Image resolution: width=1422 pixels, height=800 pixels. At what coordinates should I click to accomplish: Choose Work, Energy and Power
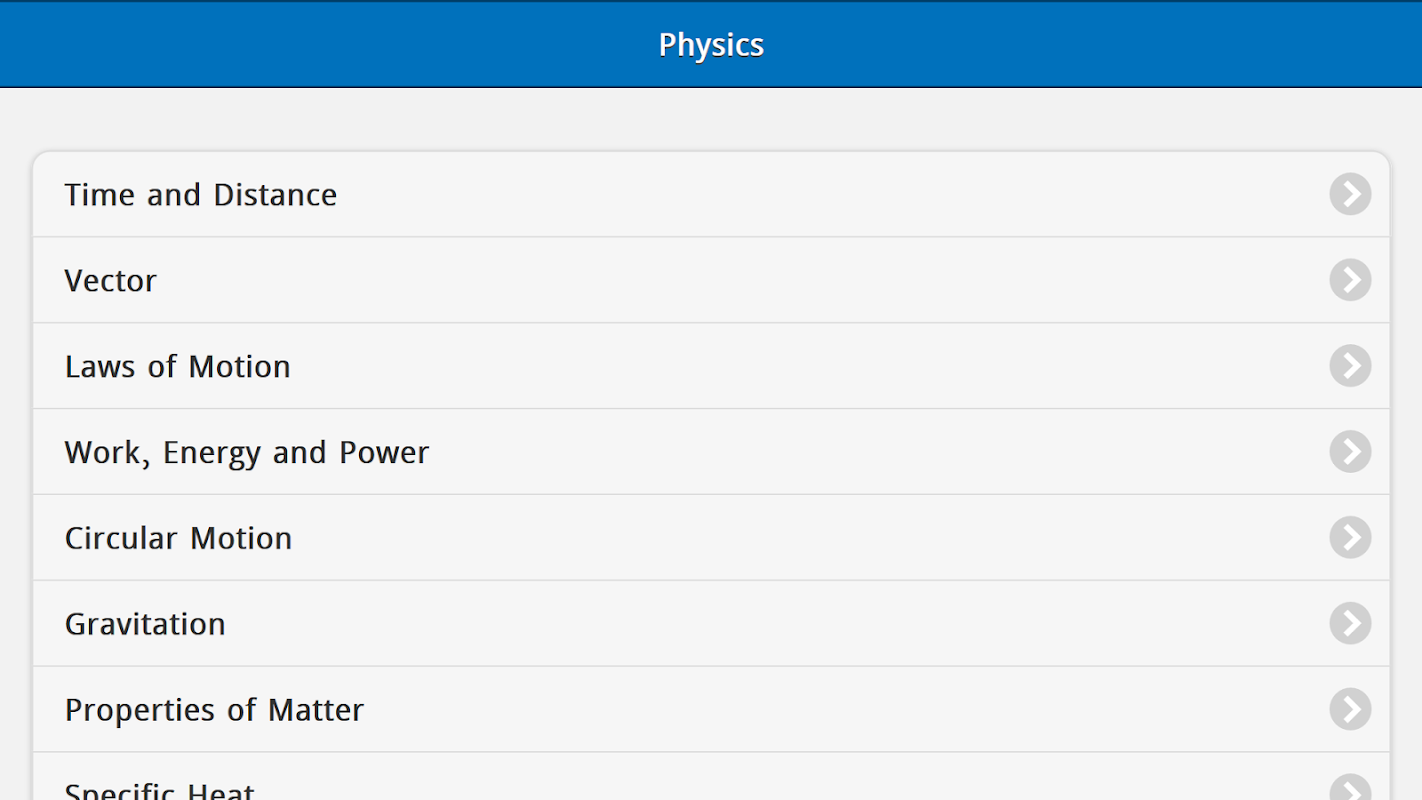click(x=247, y=452)
